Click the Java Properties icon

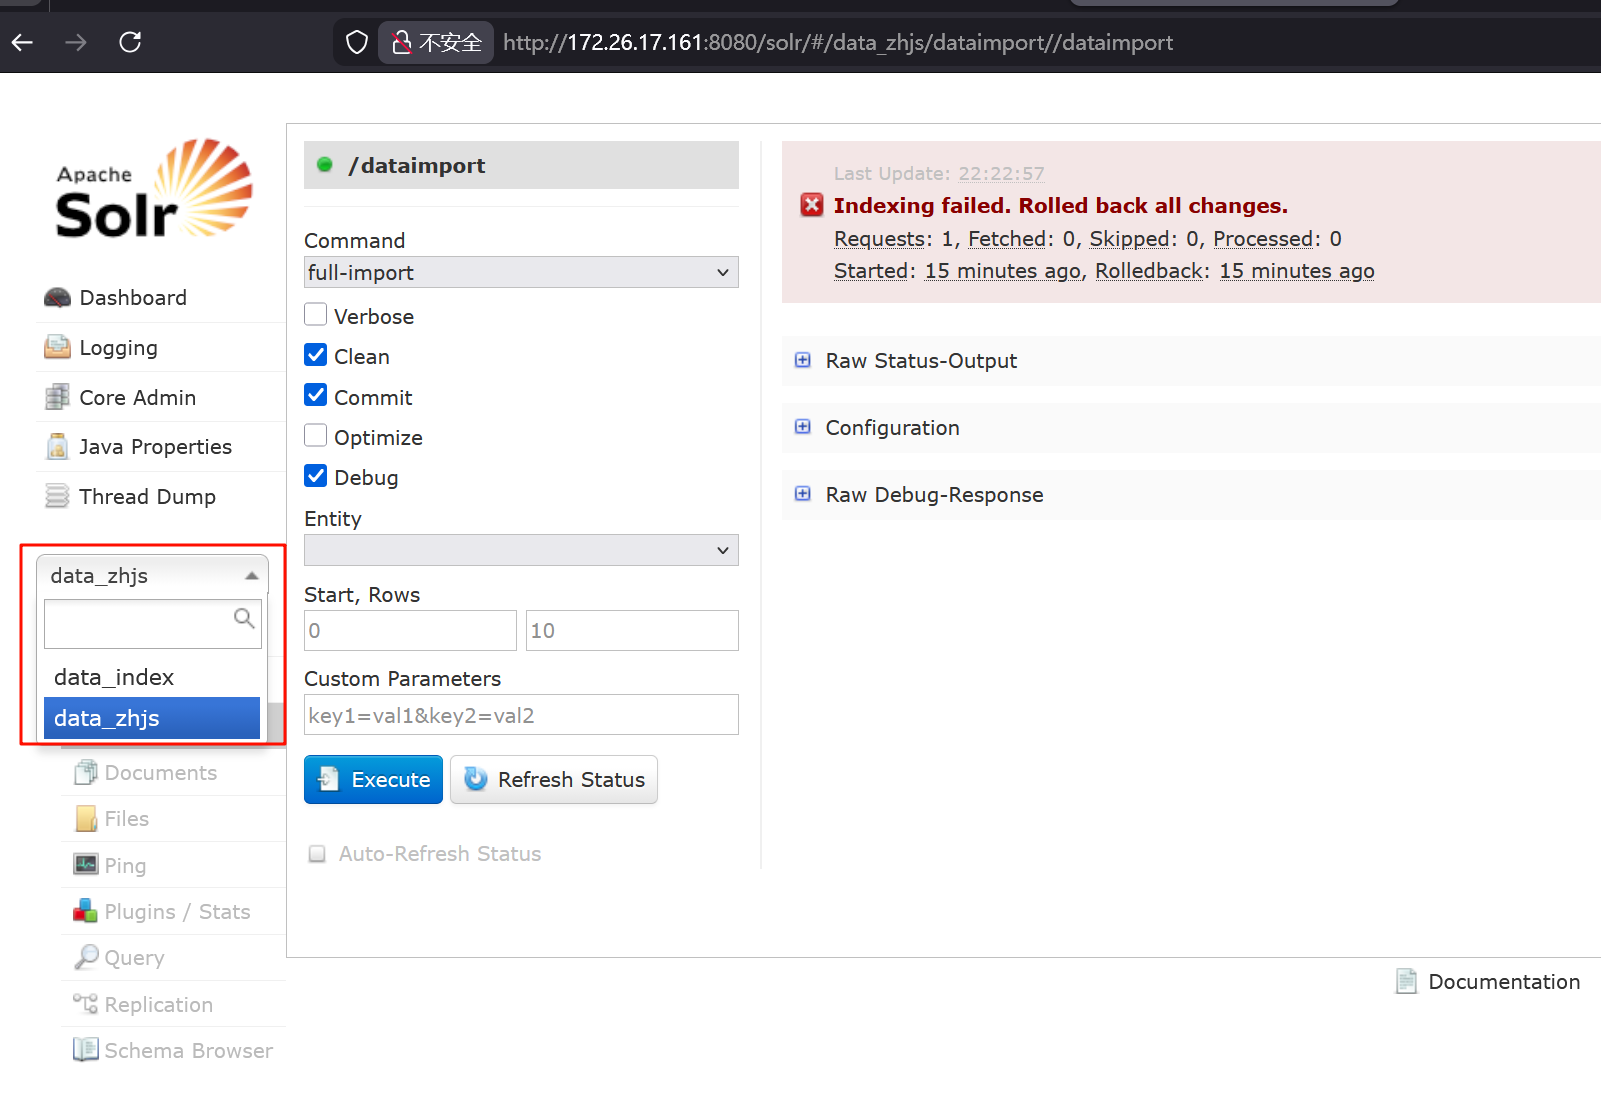coord(57,447)
